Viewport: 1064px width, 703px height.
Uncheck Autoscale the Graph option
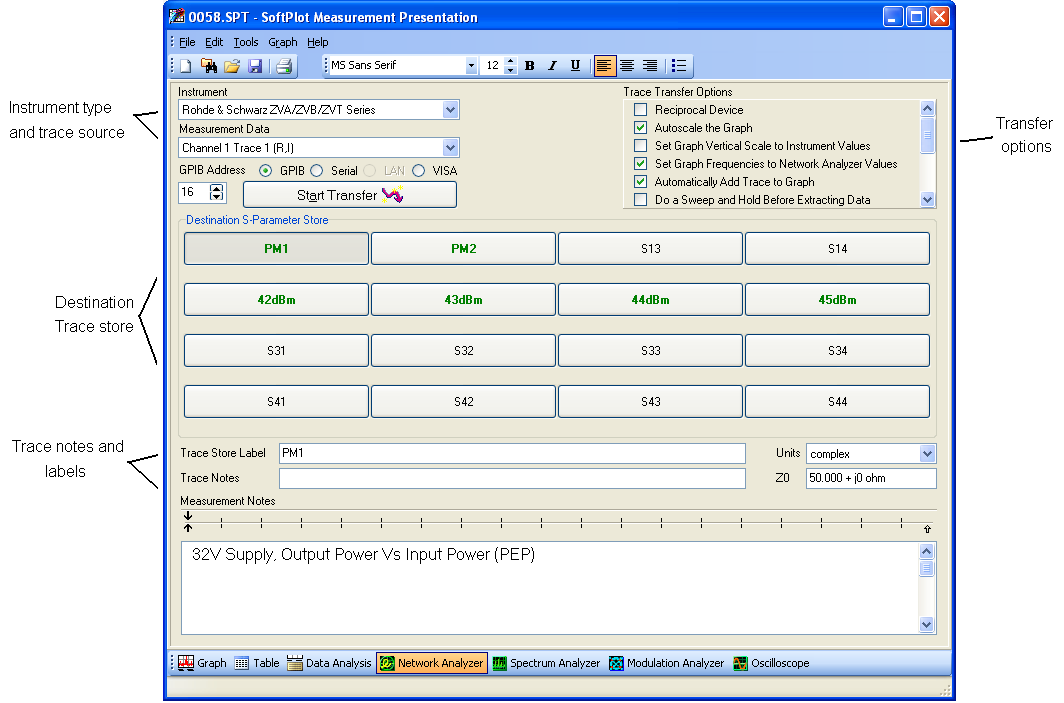coord(640,128)
